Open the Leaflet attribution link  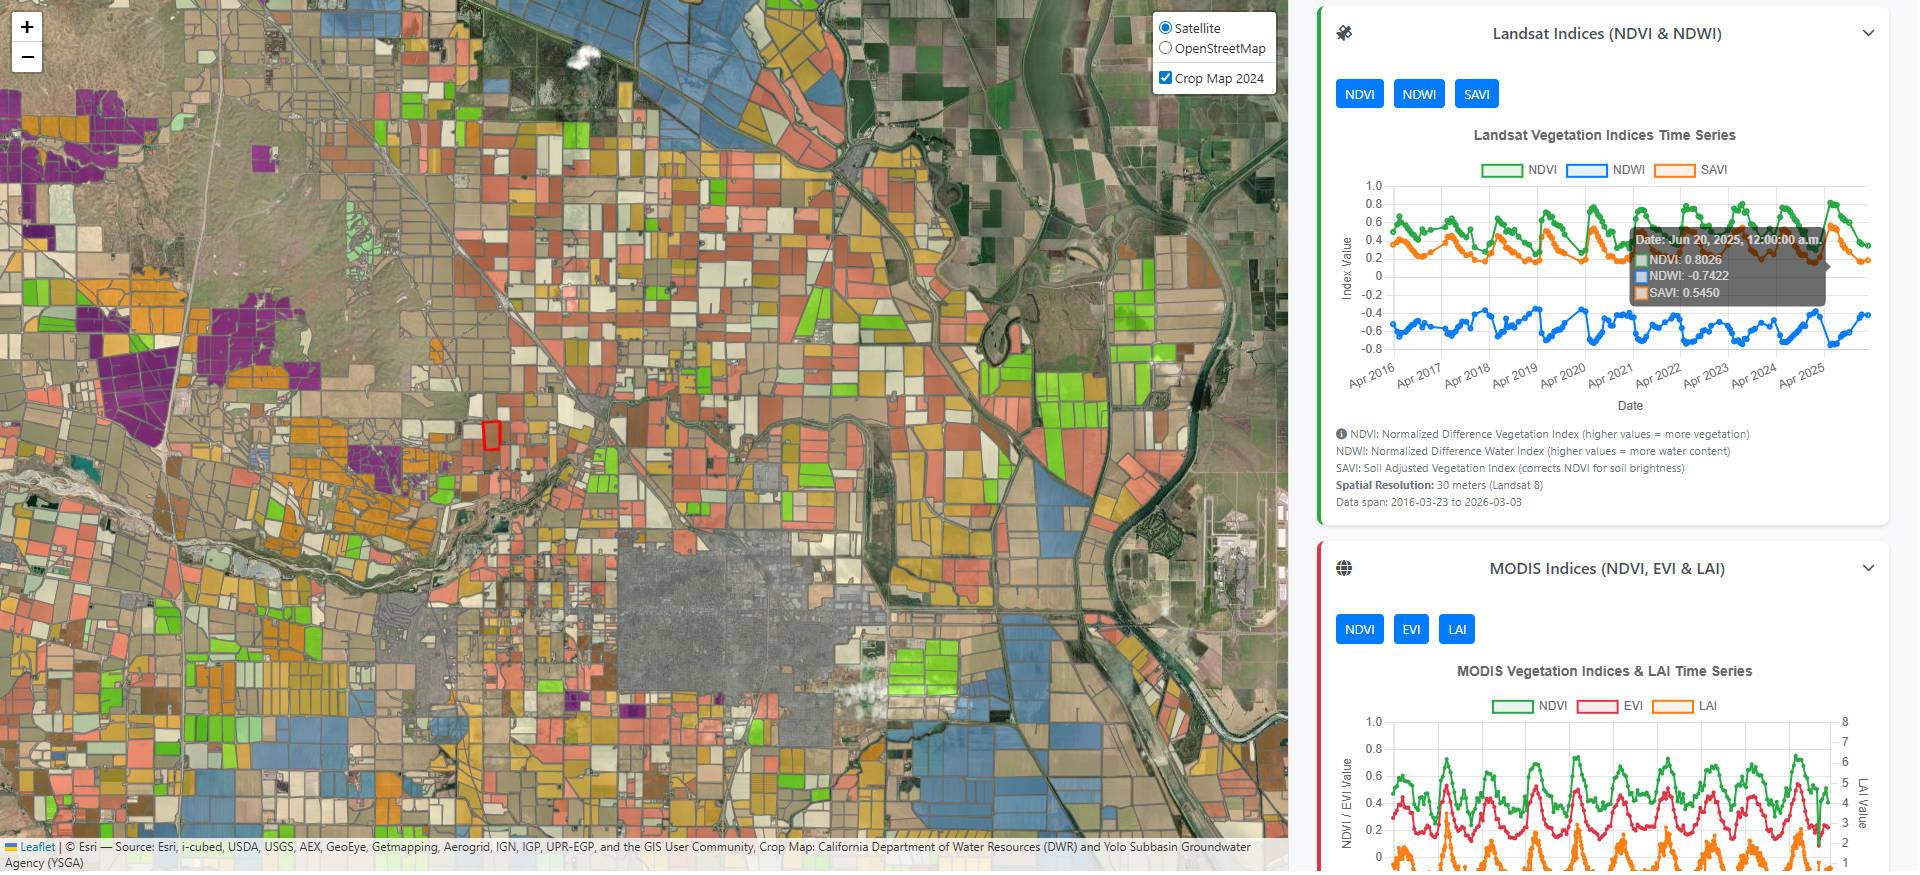click(37, 847)
